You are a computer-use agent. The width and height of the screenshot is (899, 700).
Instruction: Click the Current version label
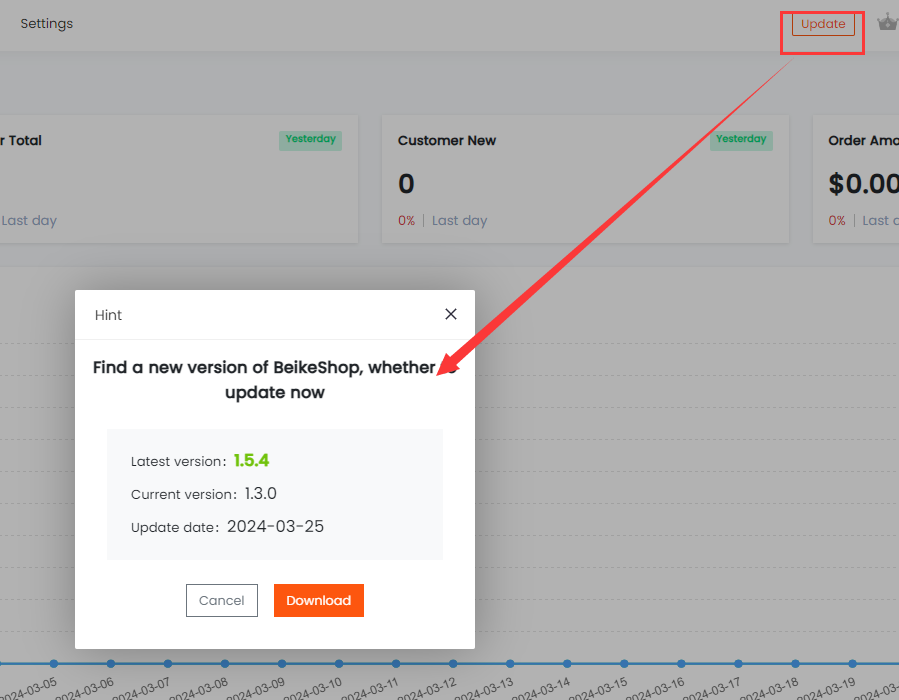click(x=184, y=494)
